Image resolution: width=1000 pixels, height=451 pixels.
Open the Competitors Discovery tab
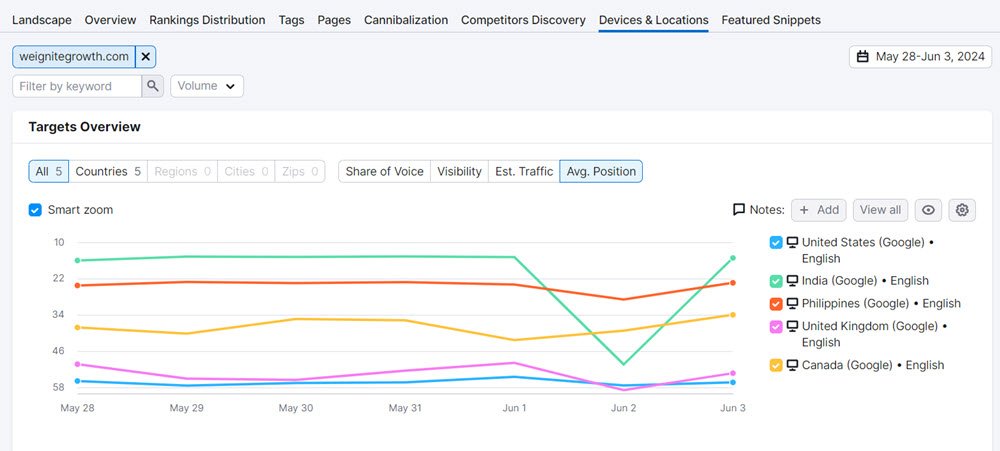523,20
